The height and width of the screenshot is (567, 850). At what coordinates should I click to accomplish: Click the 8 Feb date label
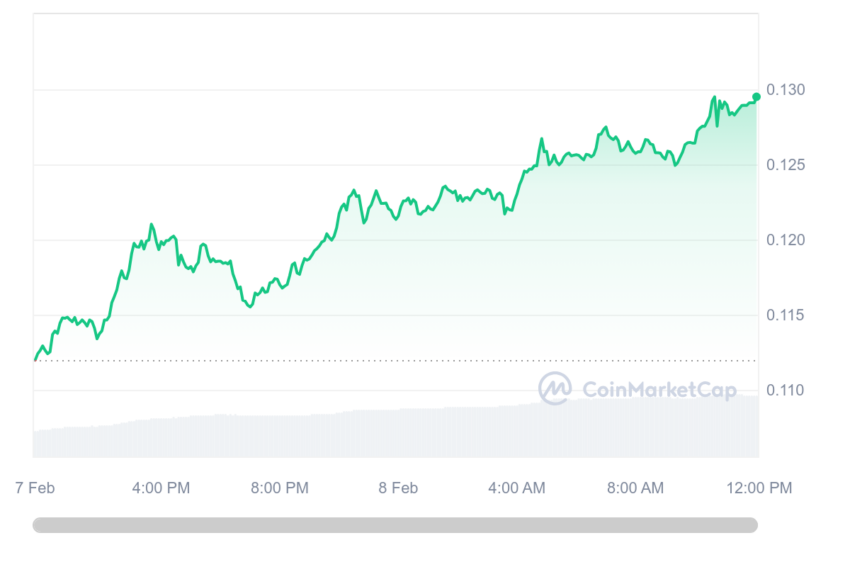point(398,488)
